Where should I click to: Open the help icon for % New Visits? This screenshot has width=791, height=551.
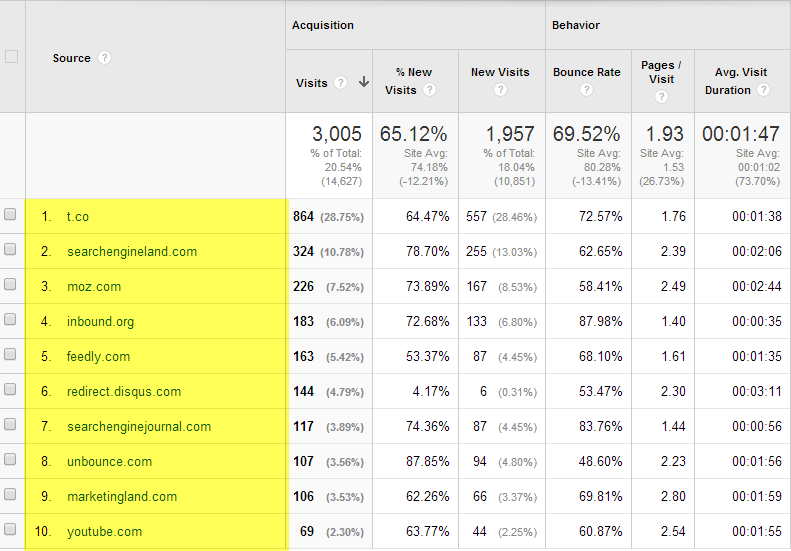pos(429,90)
